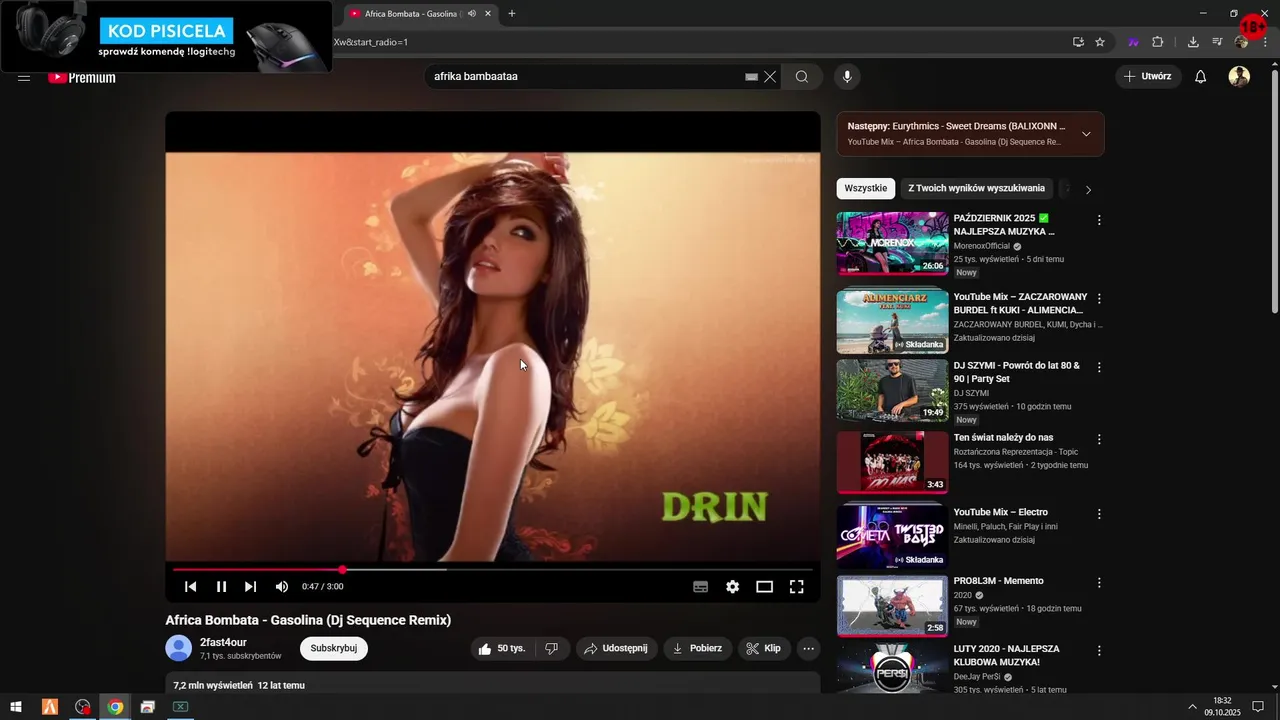Skip to next video in player
The height and width of the screenshot is (720, 1280).
tap(251, 587)
